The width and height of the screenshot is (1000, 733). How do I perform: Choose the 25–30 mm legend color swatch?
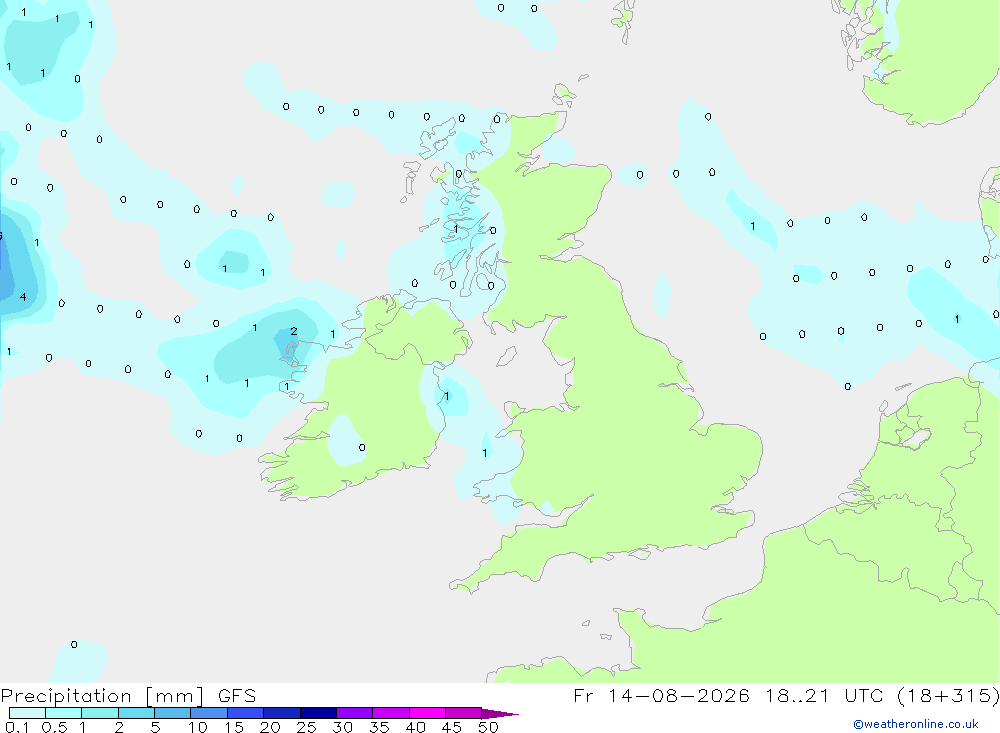(318, 713)
